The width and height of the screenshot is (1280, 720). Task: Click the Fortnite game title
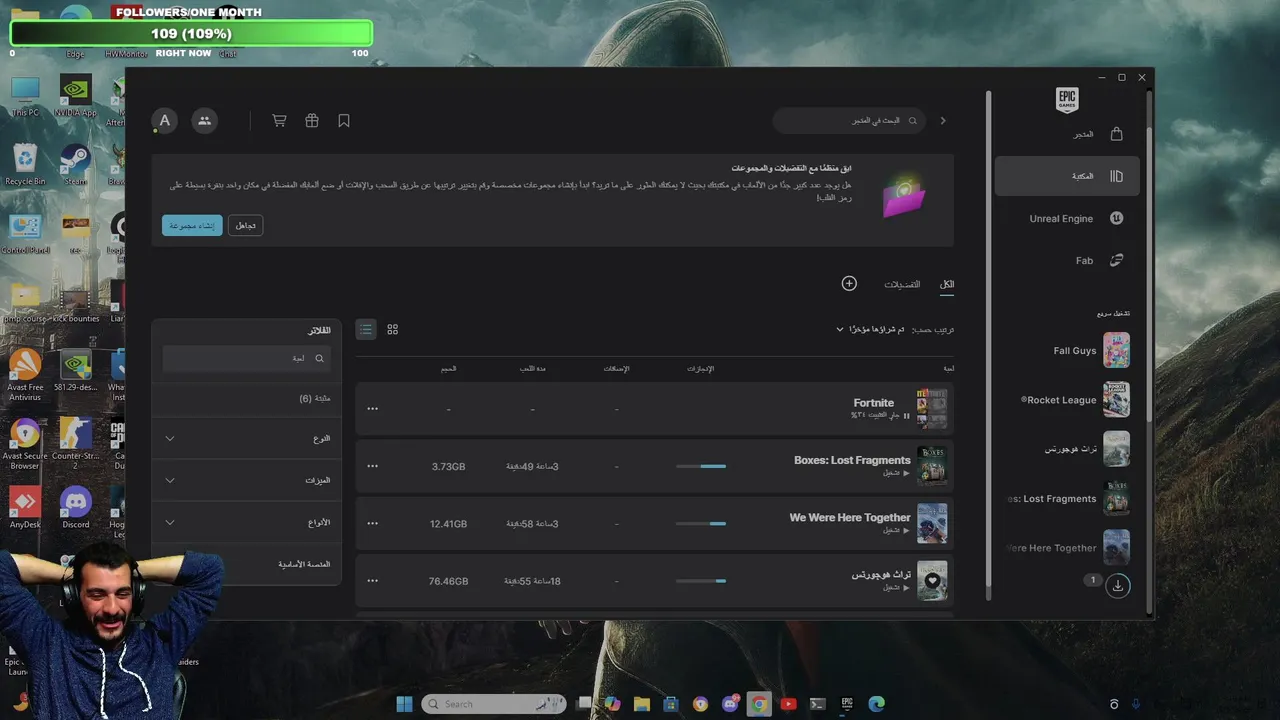click(874, 403)
